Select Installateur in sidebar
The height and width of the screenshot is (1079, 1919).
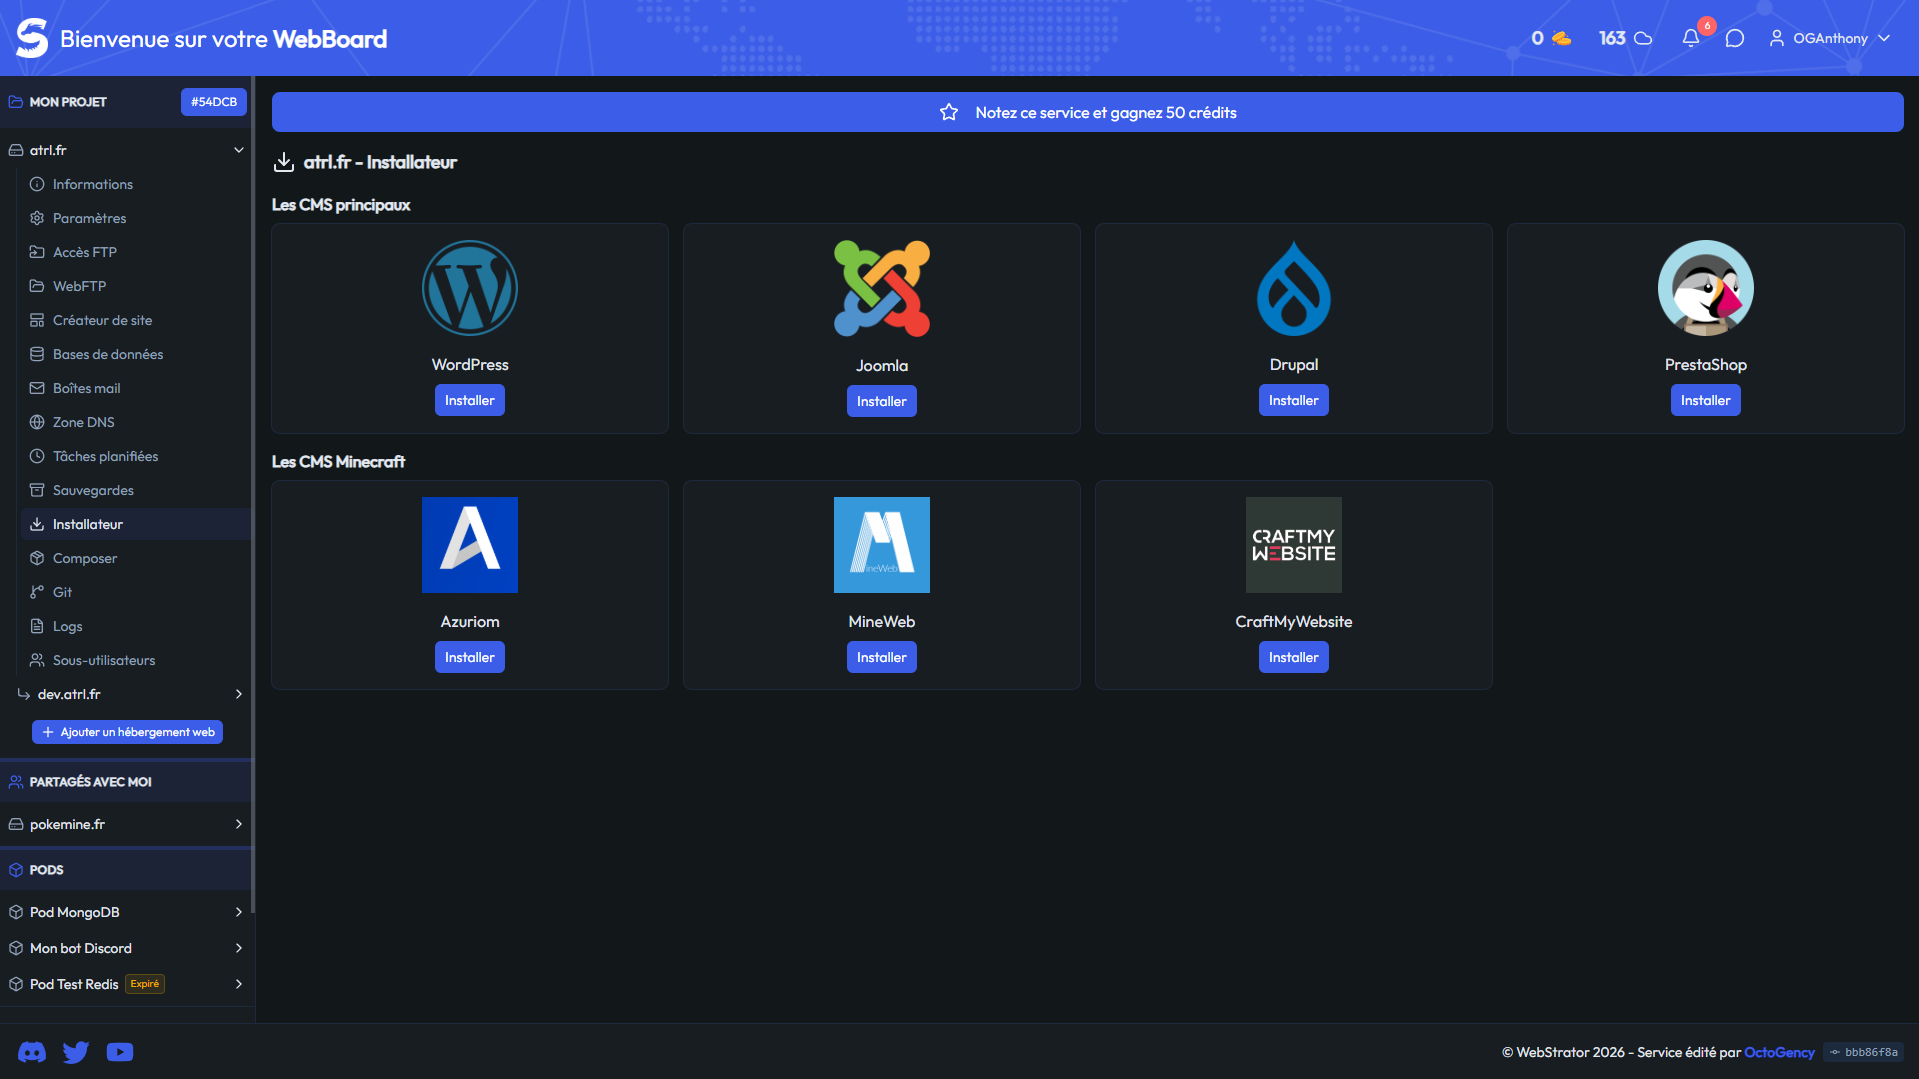[x=135, y=524]
